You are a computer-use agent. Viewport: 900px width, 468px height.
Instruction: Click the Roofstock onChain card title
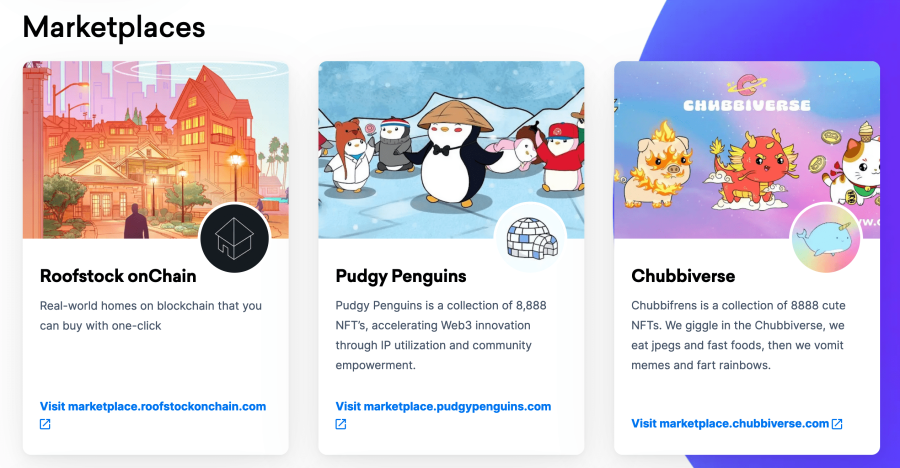(x=118, y=276)
